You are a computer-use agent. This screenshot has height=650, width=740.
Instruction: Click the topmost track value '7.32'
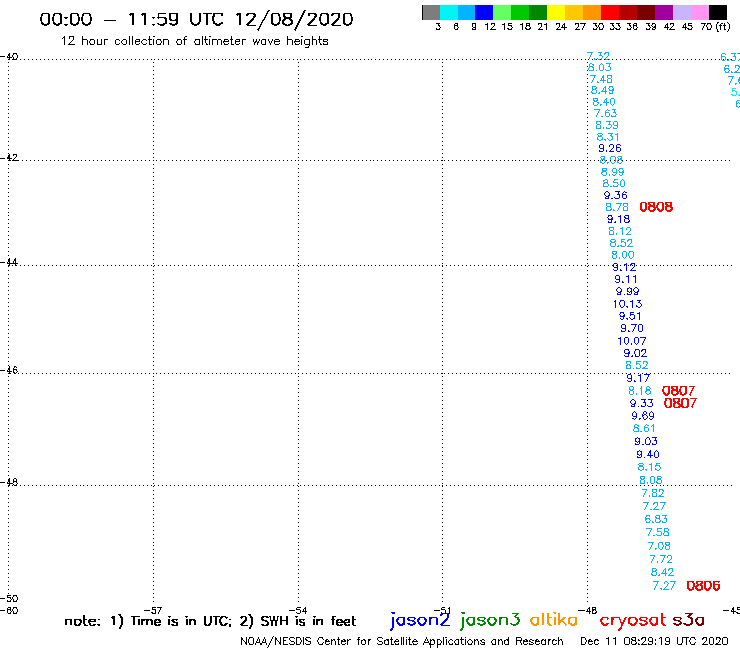pyautogui.click(x=598, y=56)
